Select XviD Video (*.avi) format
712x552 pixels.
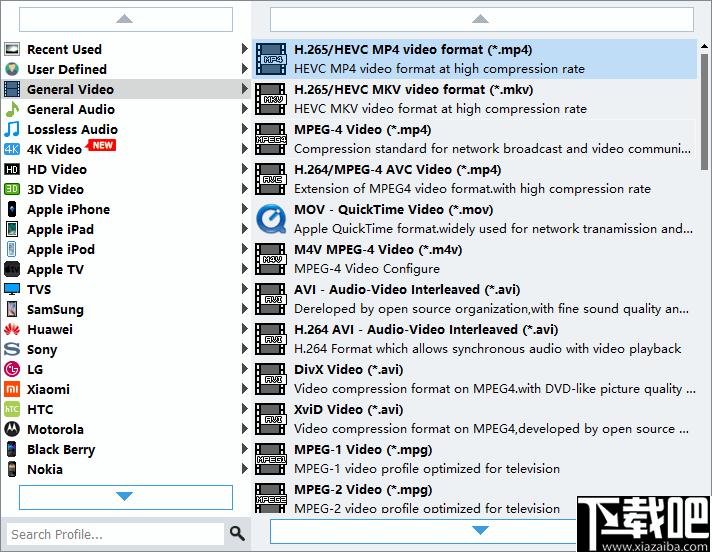click(475, 419)
